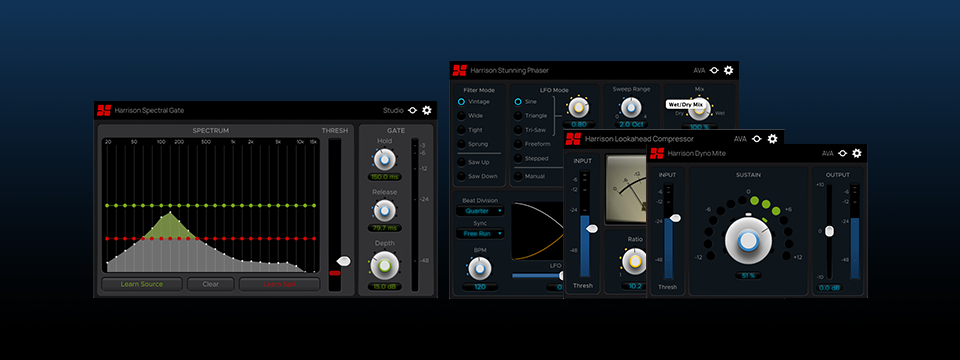The image size is (960, 360).
Task: Select Triangle LFO mode
Action: [x=518, y=116]
